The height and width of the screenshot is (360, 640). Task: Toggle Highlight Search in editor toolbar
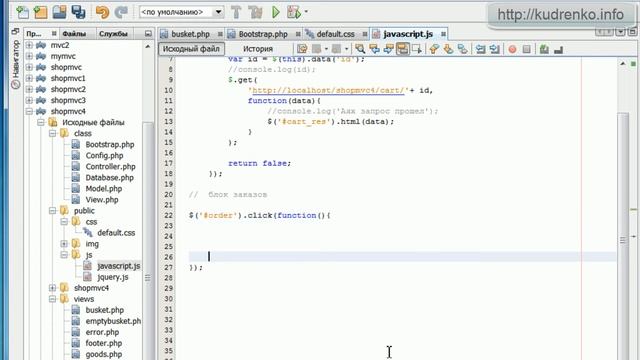click(402, 49)
